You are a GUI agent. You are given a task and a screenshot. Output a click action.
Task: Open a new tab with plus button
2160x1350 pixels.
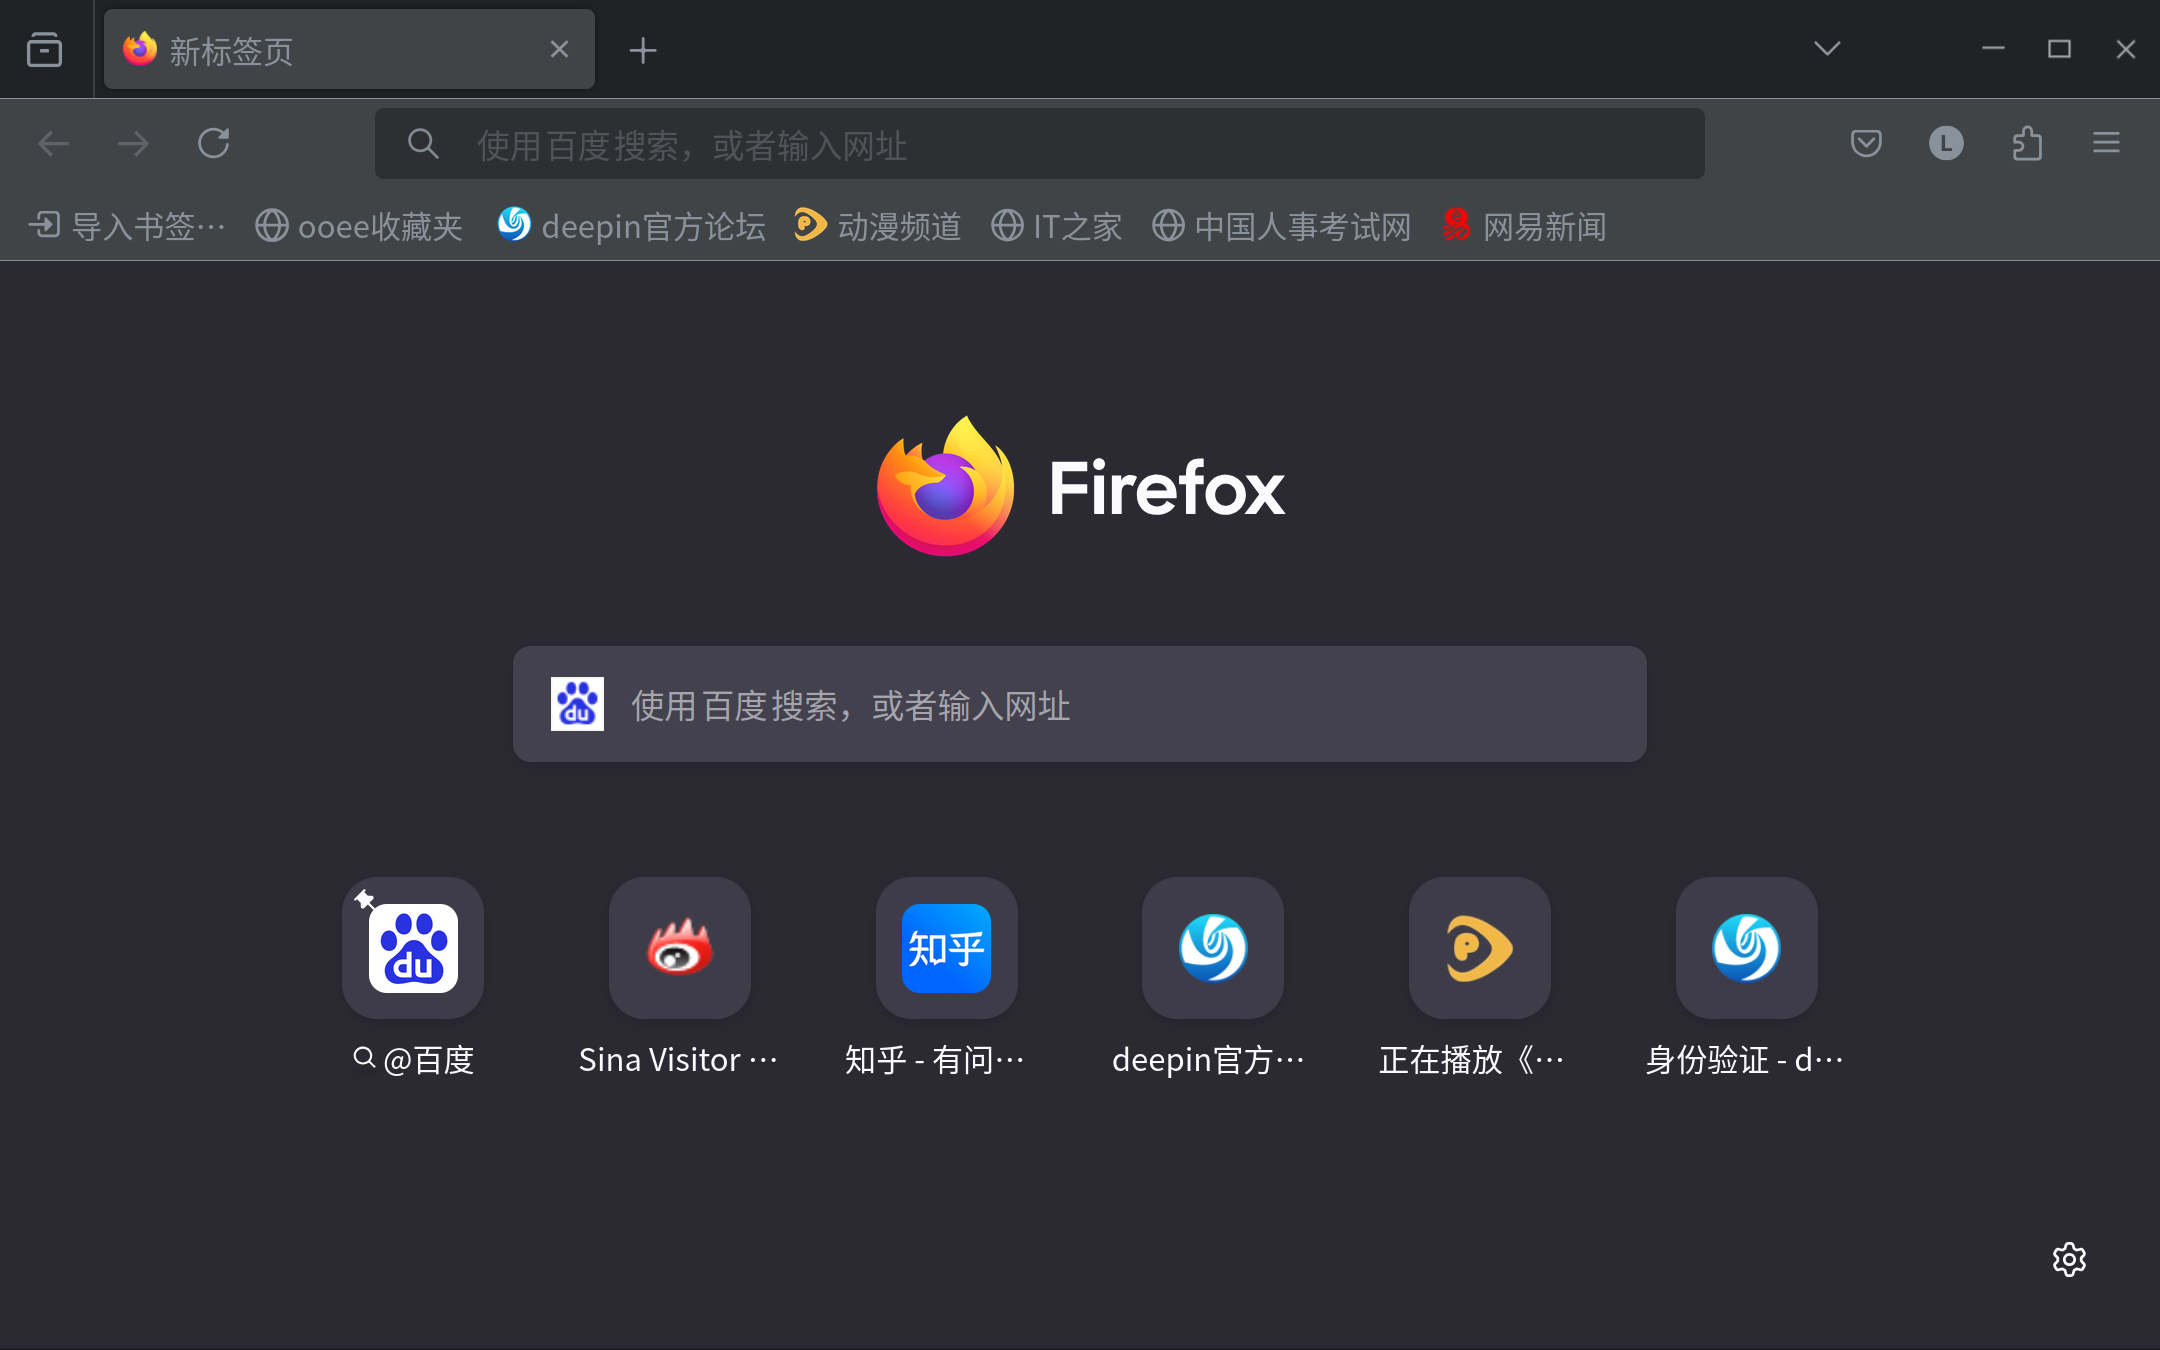pos(643,50)
